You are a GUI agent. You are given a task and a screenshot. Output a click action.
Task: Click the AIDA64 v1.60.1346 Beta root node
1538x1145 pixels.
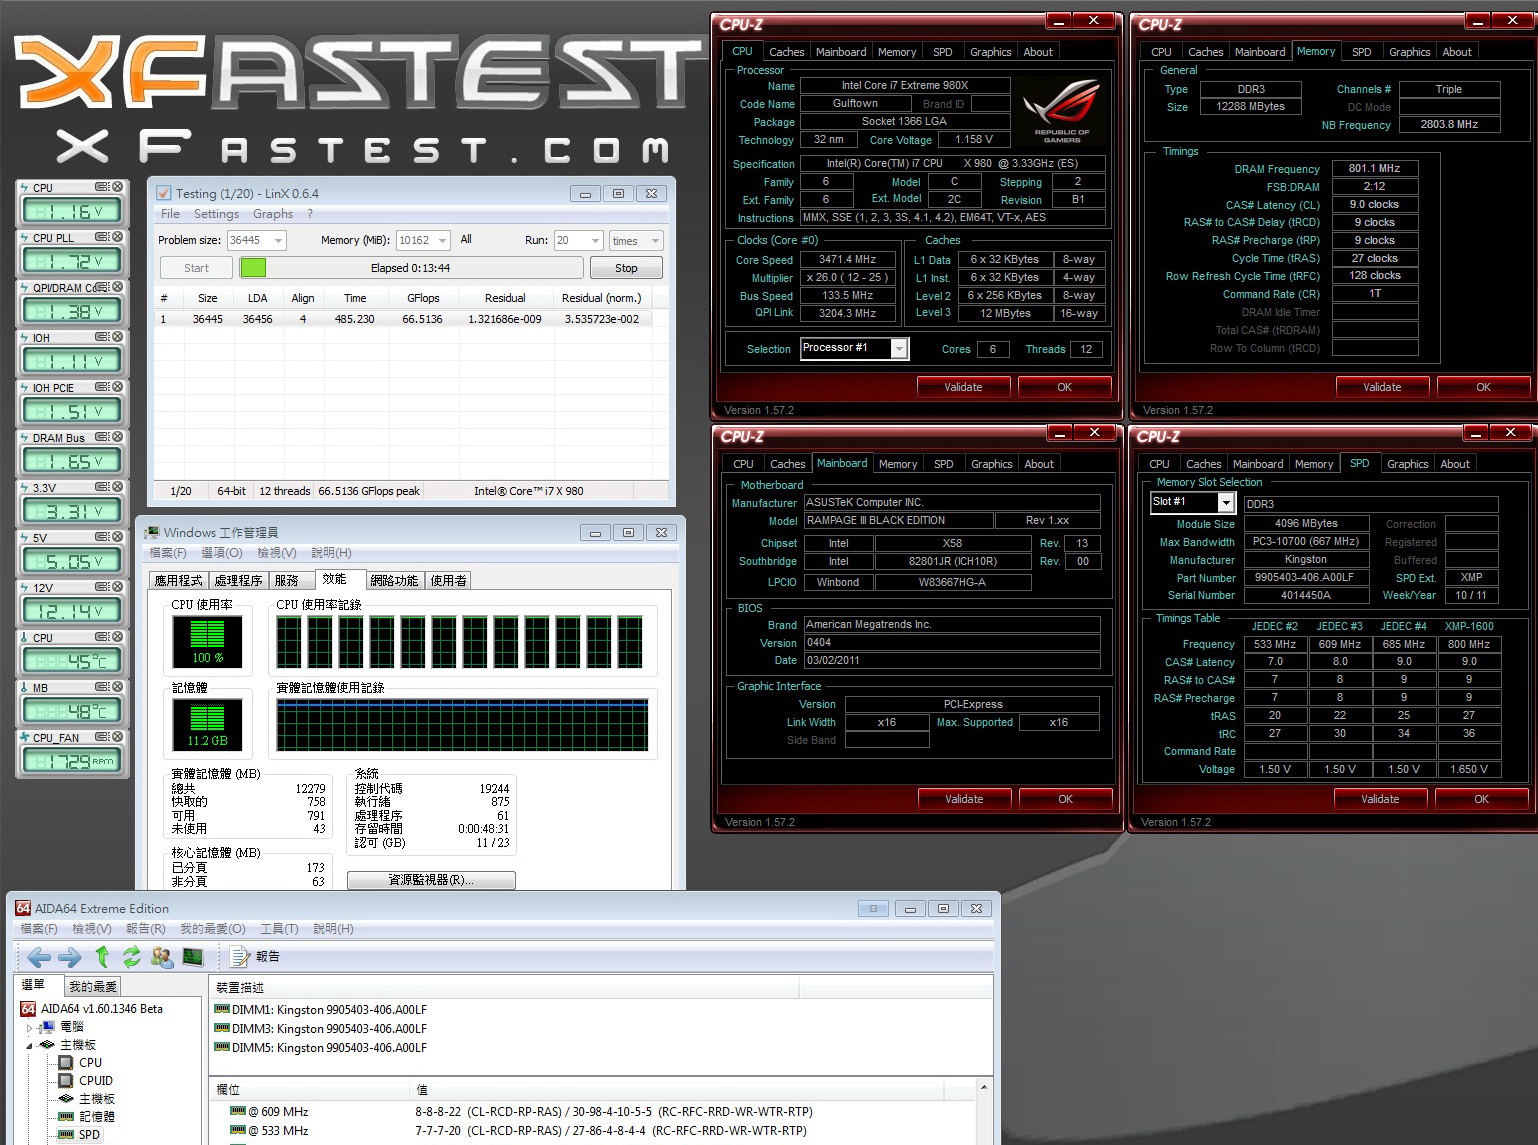pyautogui.click(x=101, y=1008)
